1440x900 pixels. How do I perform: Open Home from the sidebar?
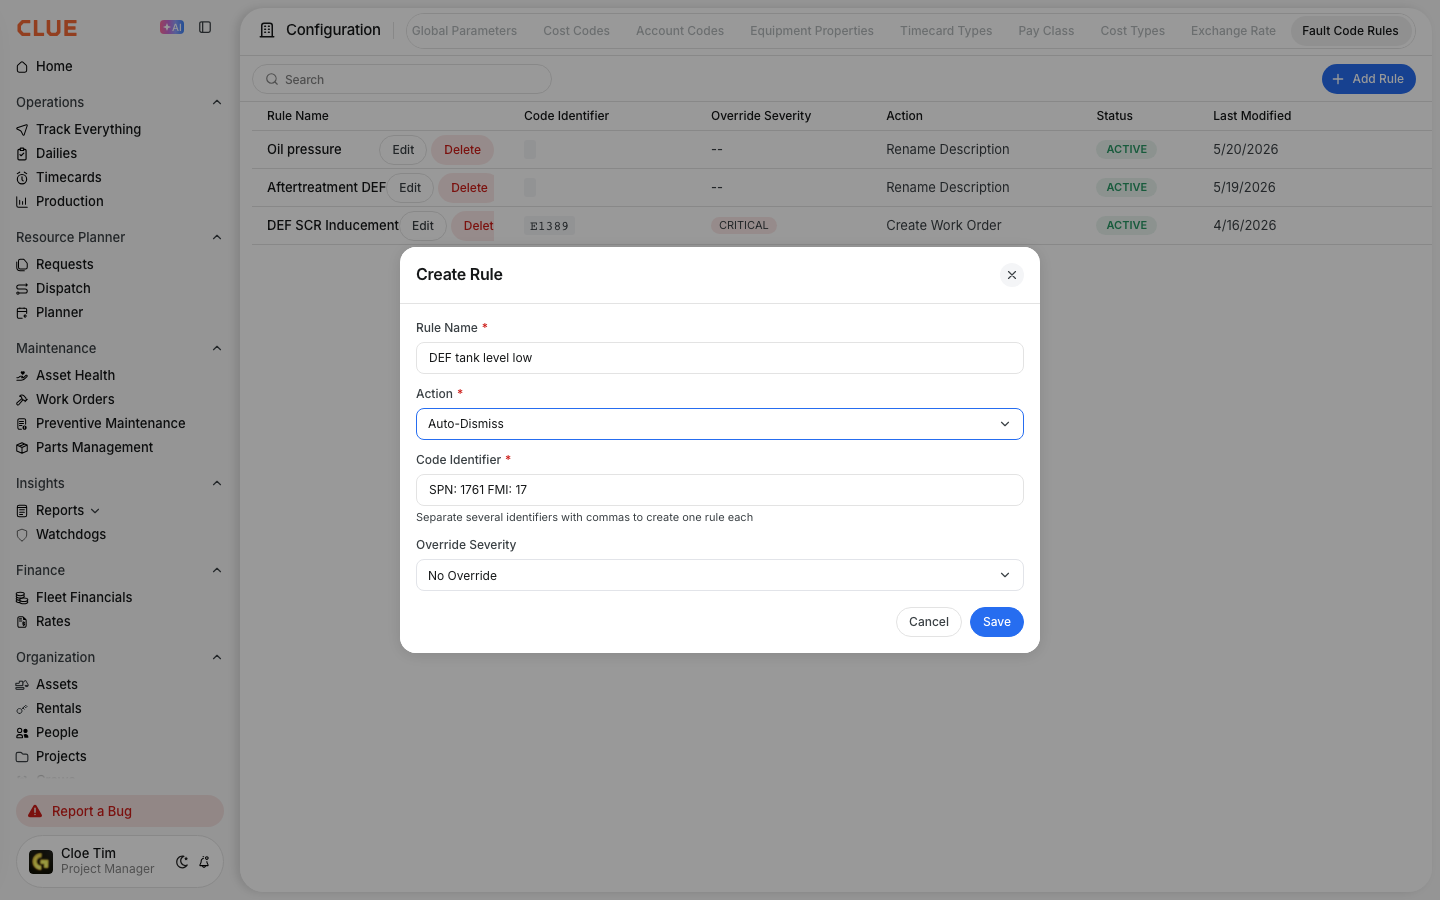(54, 66)
